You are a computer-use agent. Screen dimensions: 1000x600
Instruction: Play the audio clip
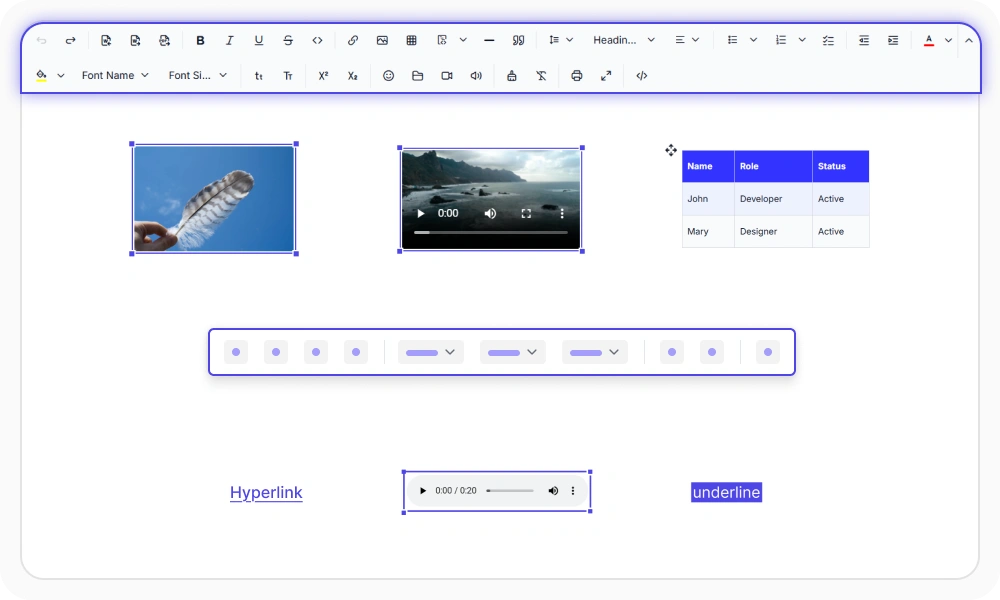(x=422, y=490)
